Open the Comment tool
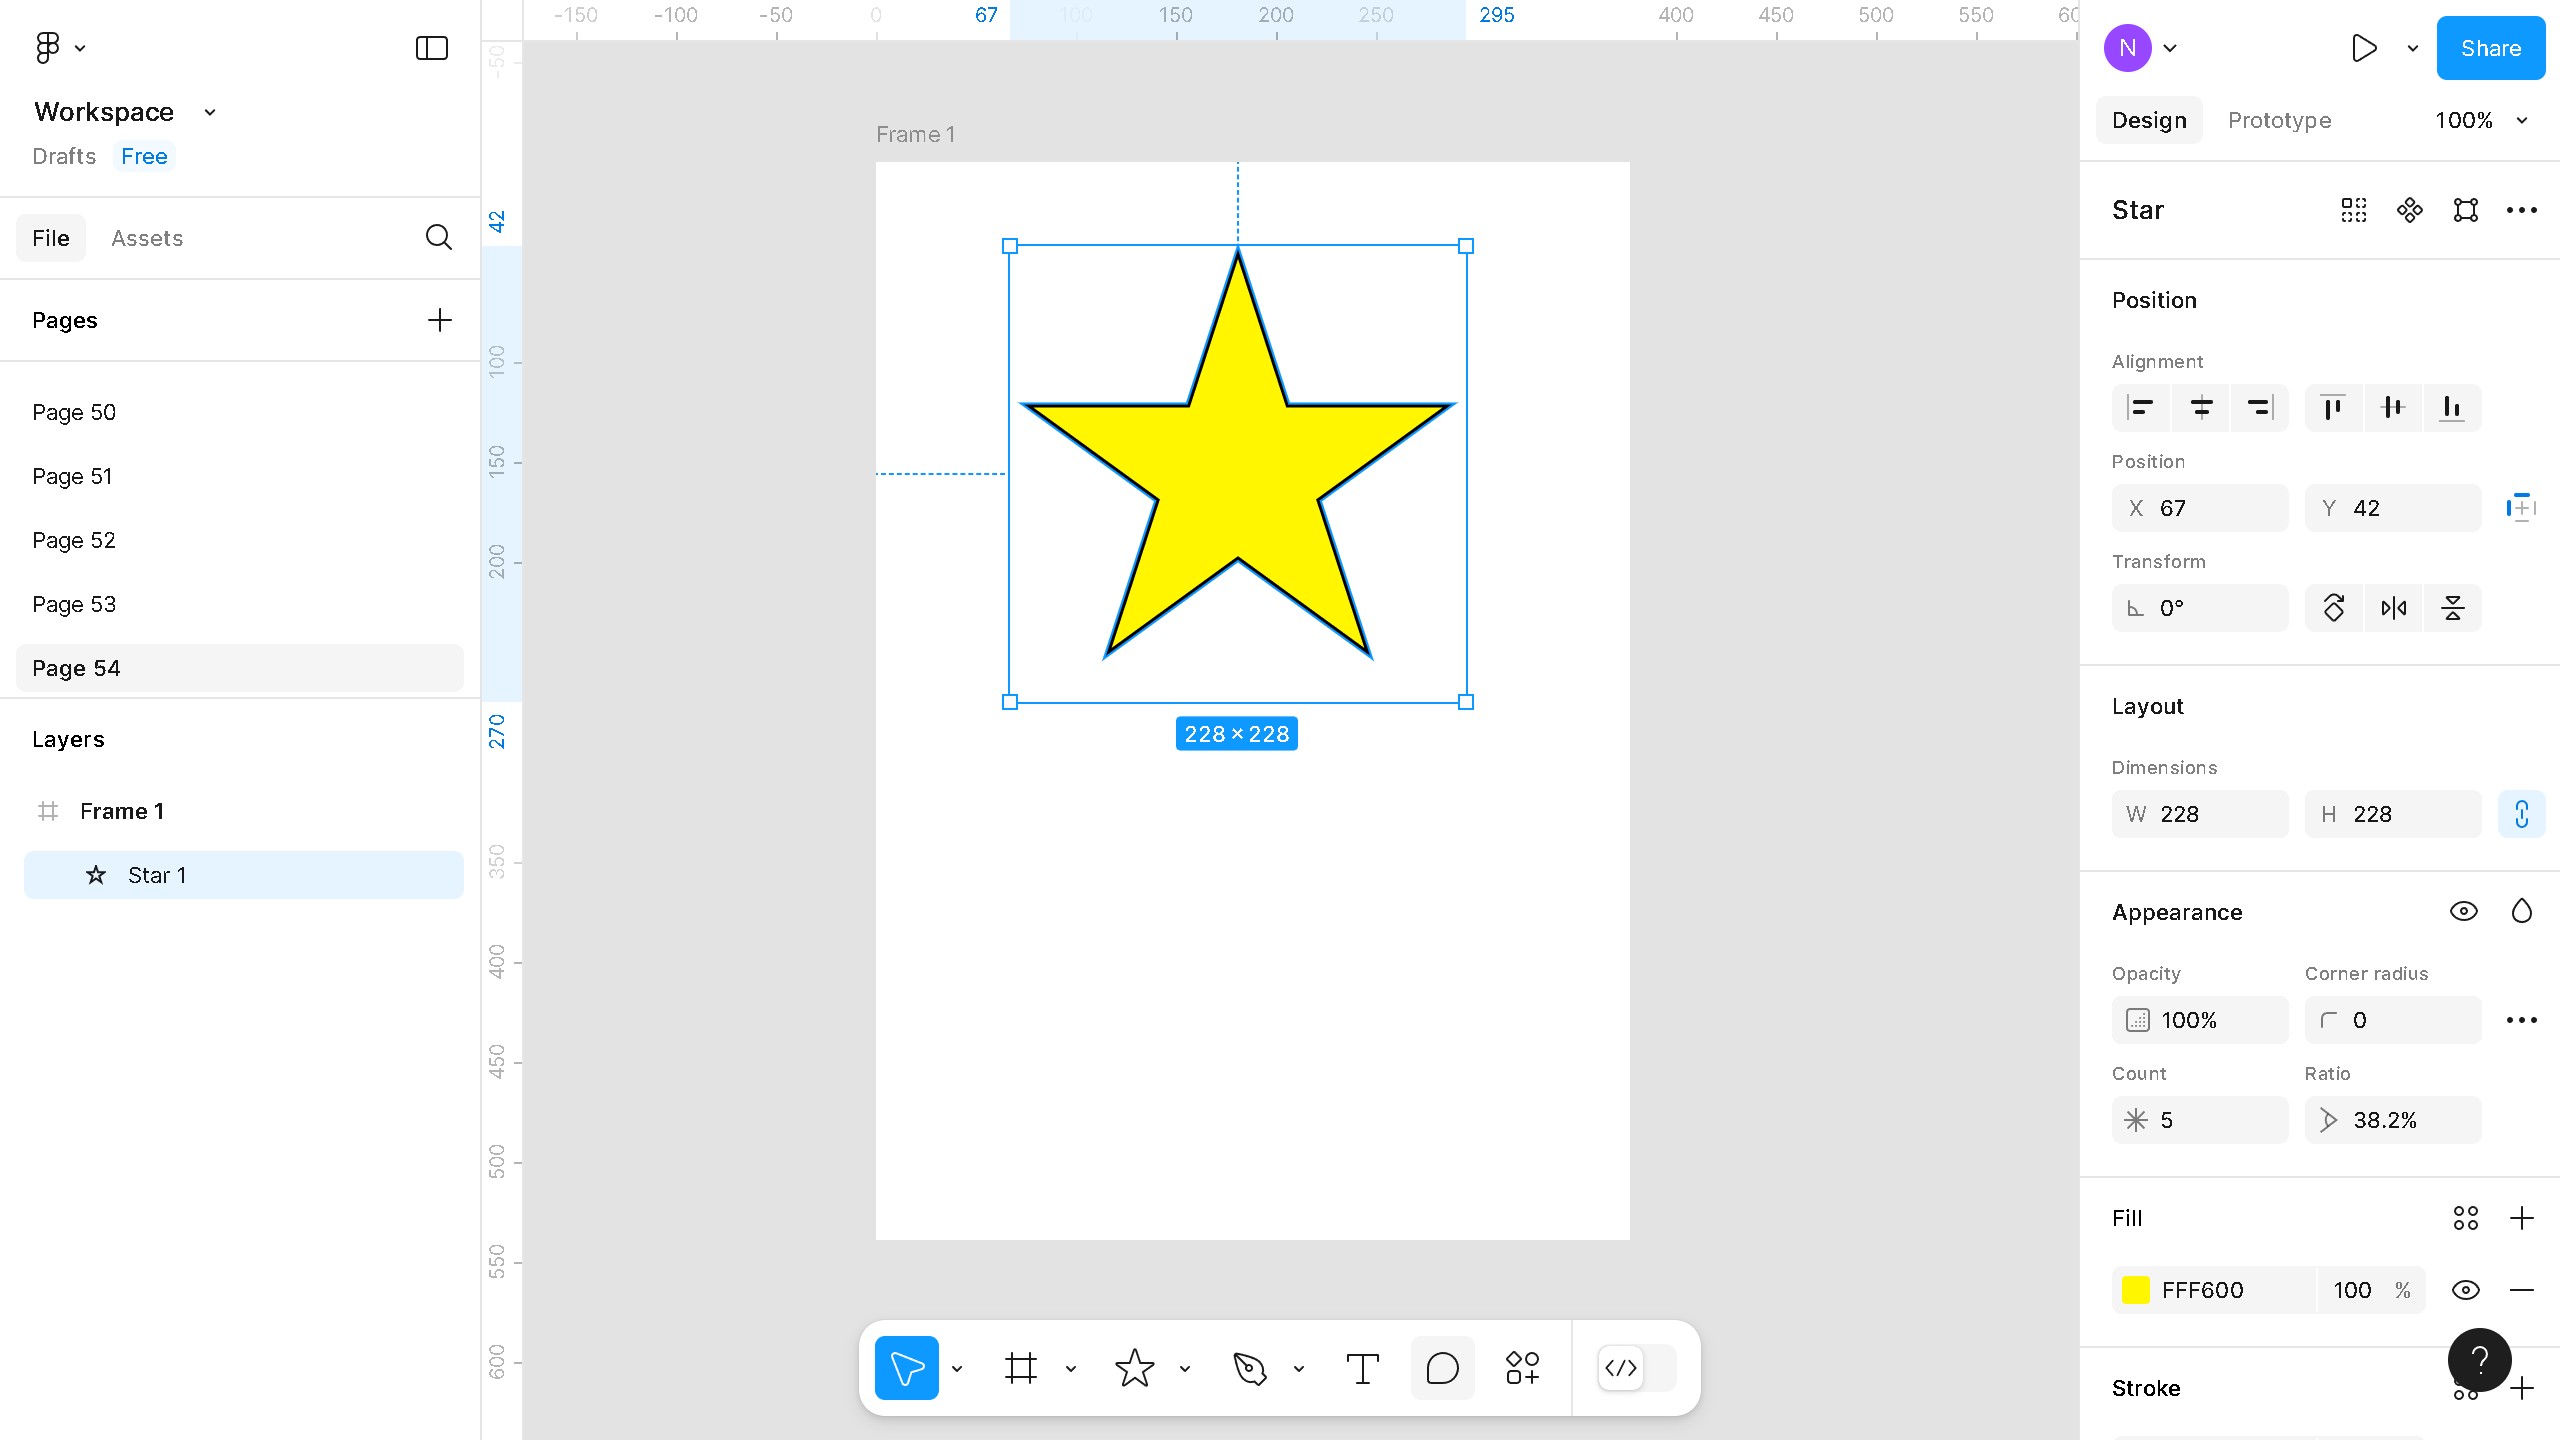 tap(1442, 1368)
